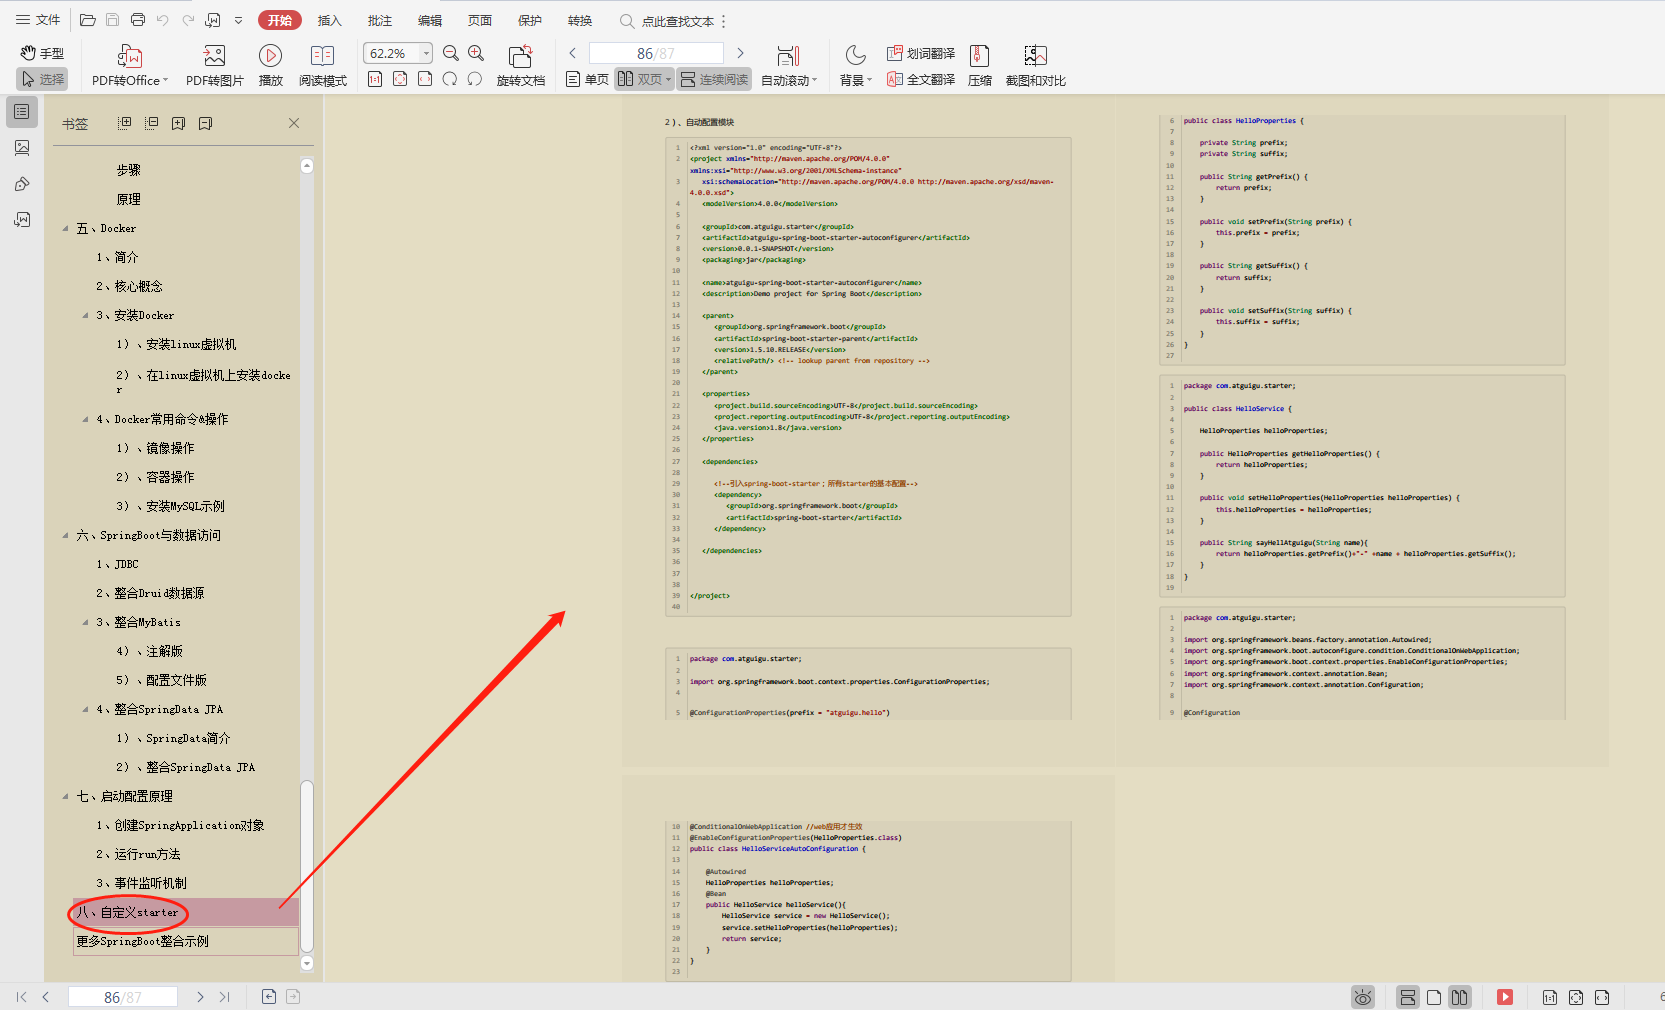1665x1010 pixels.
Task: Collapse the 五、Docker bookmark
Action: click(x=66, y=229)
